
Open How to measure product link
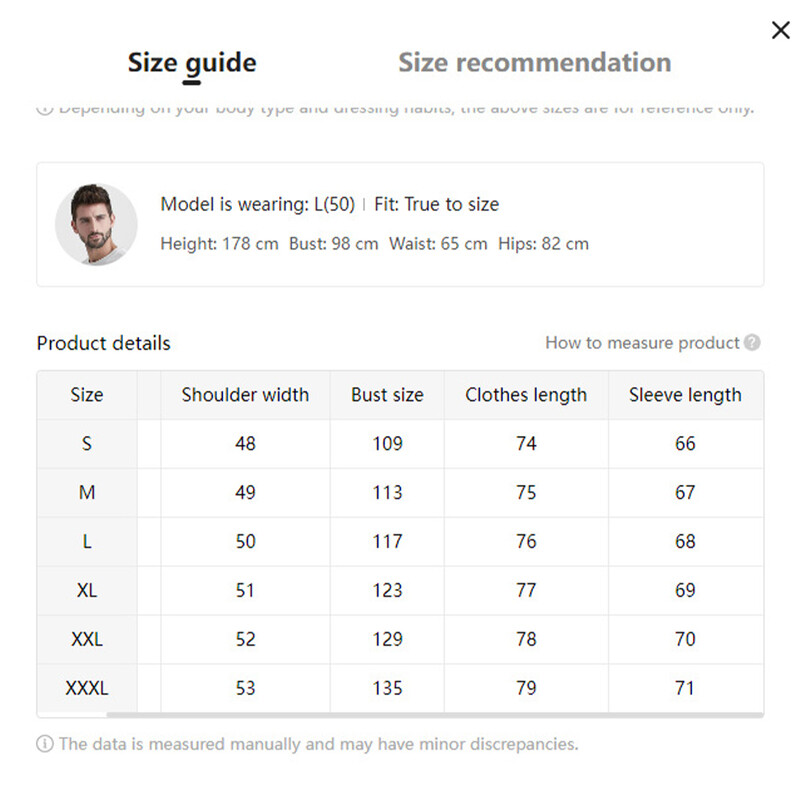642,343
